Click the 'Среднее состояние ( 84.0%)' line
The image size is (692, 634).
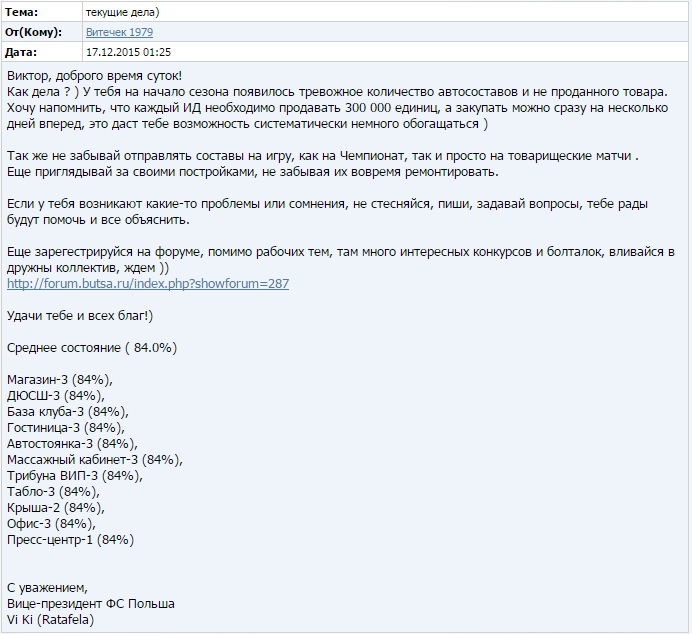(92, 348)
